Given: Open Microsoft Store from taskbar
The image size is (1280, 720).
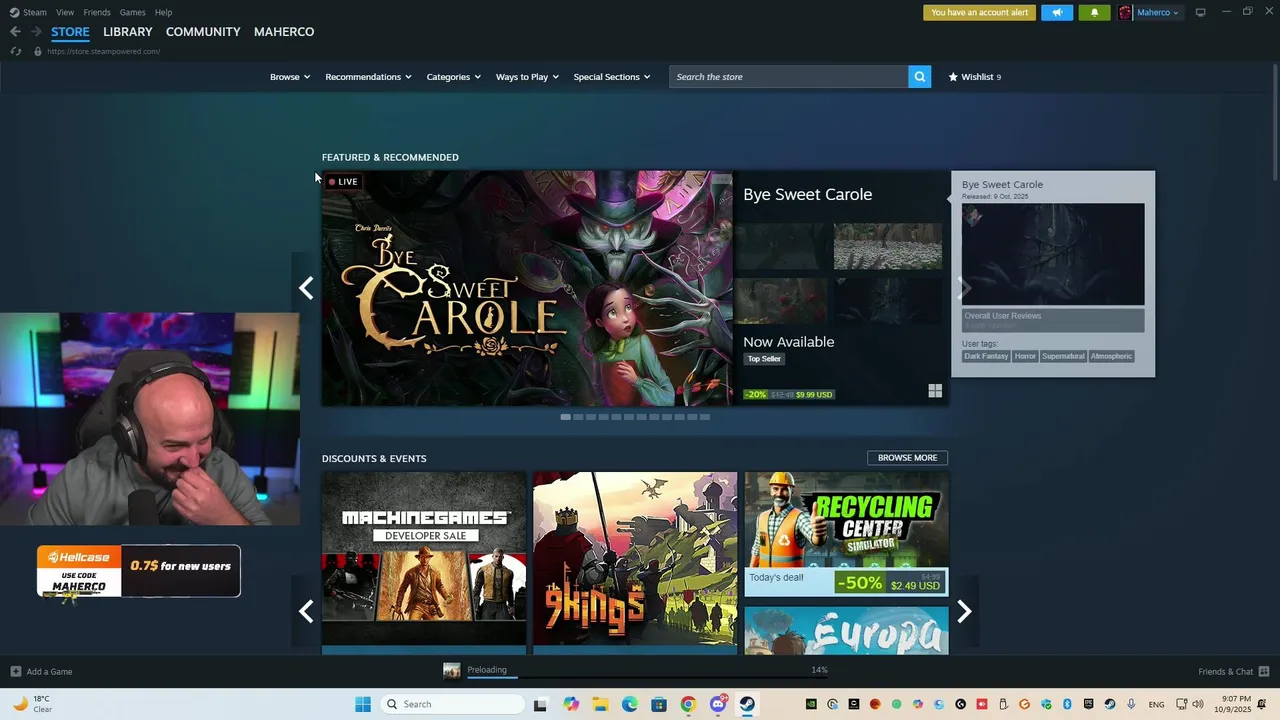Looking at the screenshot, I should click(x=659, y=704).
